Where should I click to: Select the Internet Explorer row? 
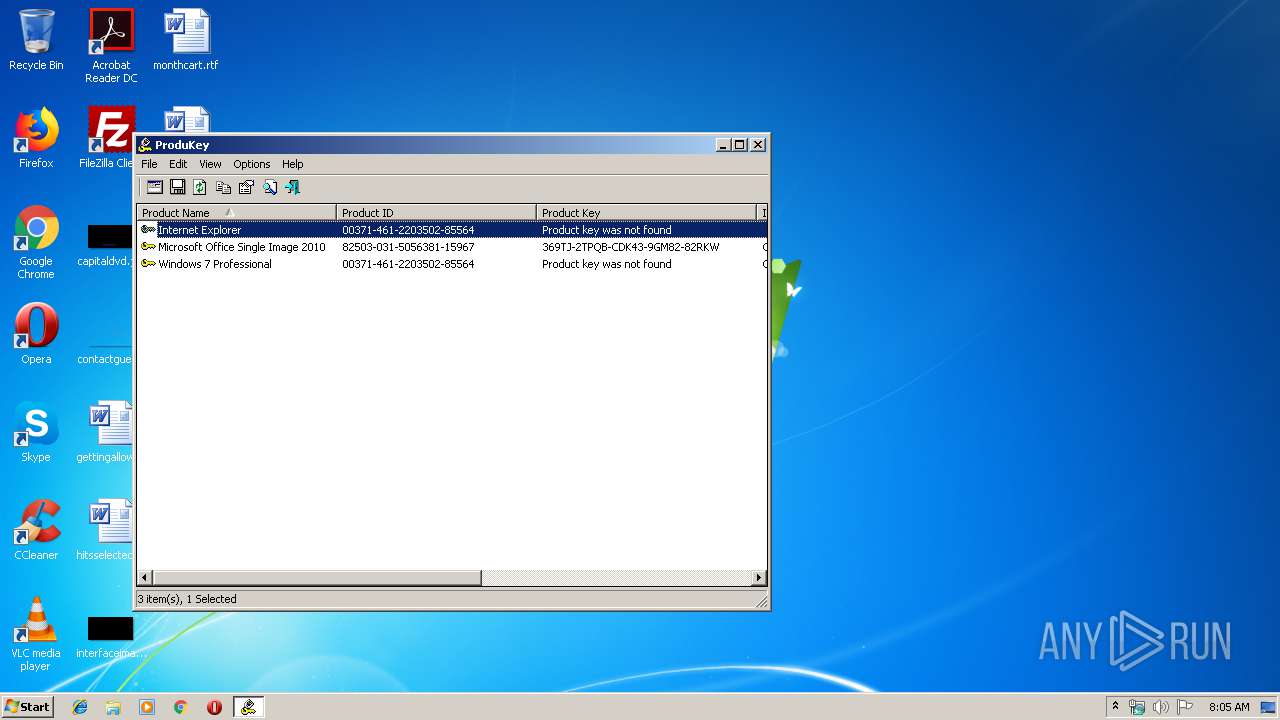point(452,230)
